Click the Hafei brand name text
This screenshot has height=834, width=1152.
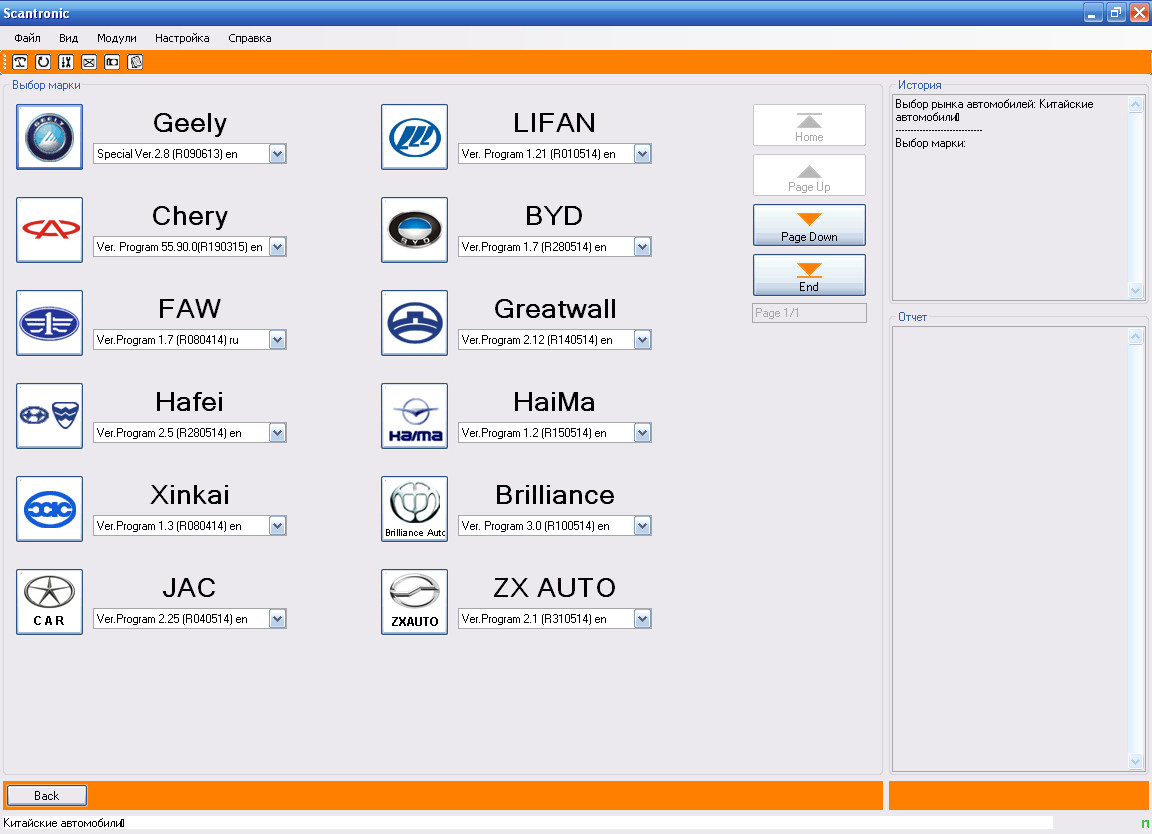pos(190,402)
